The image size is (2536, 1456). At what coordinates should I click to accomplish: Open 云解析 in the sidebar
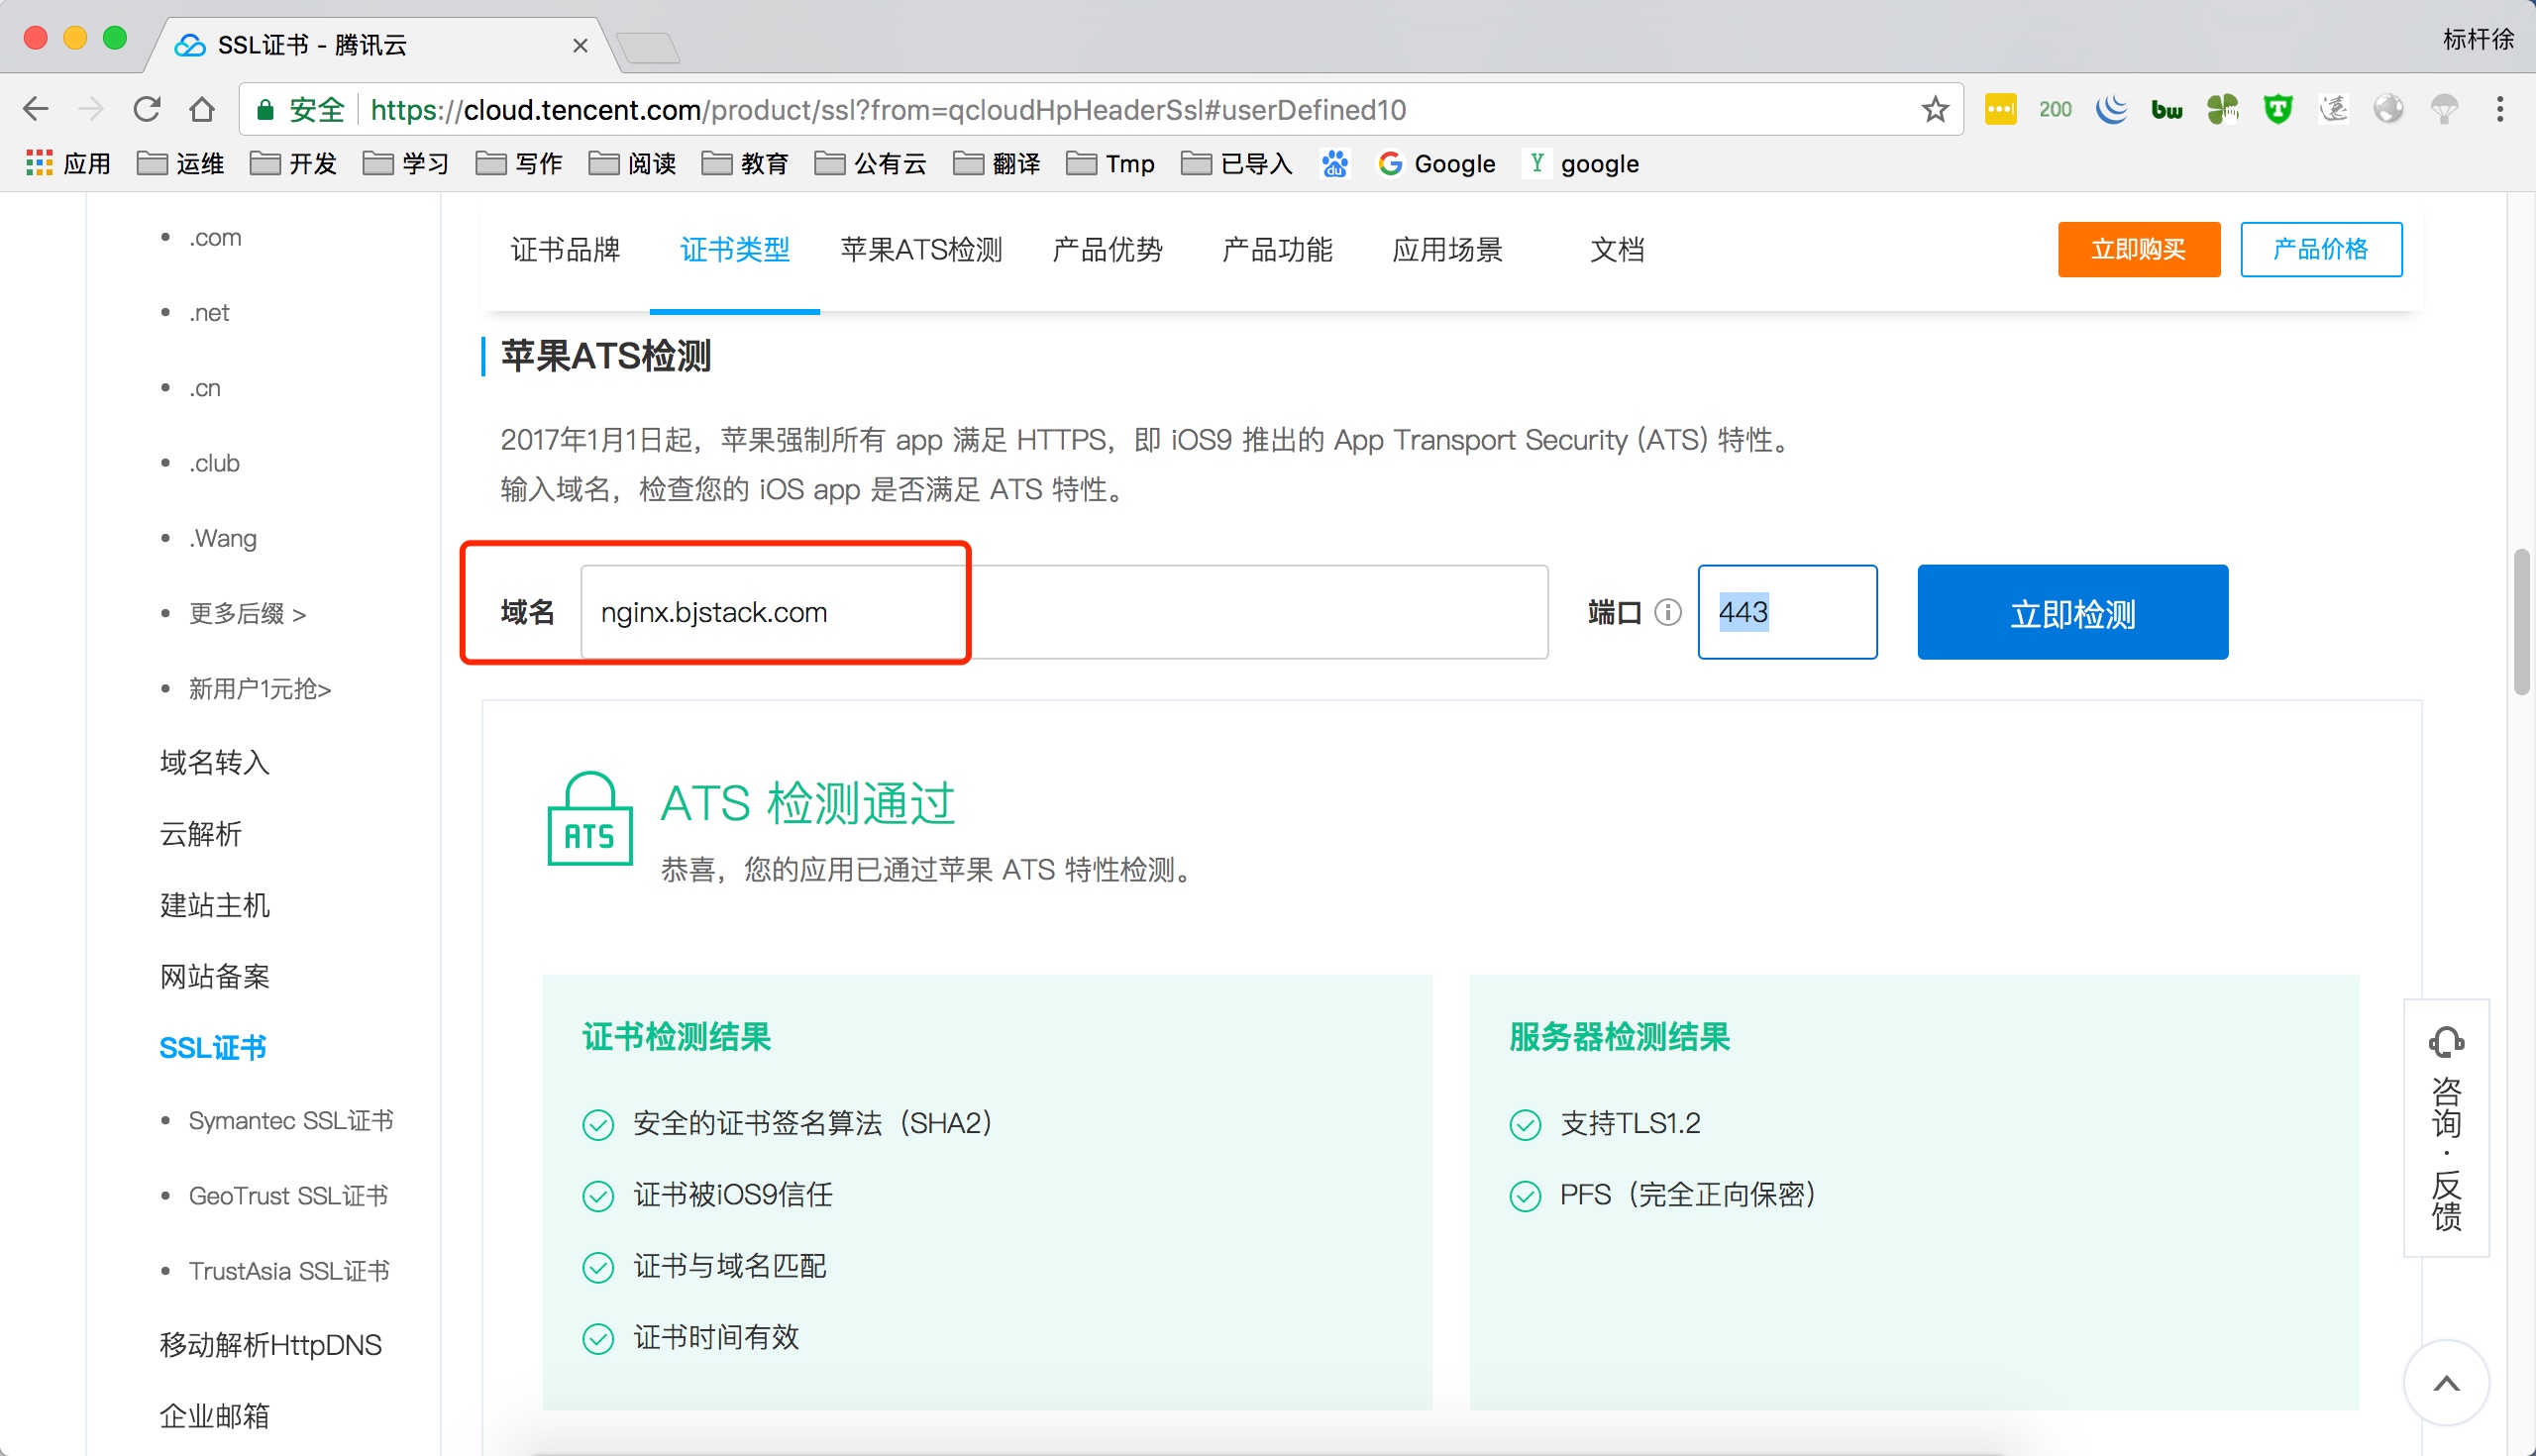pyautogui.click(x=200, y=833)
